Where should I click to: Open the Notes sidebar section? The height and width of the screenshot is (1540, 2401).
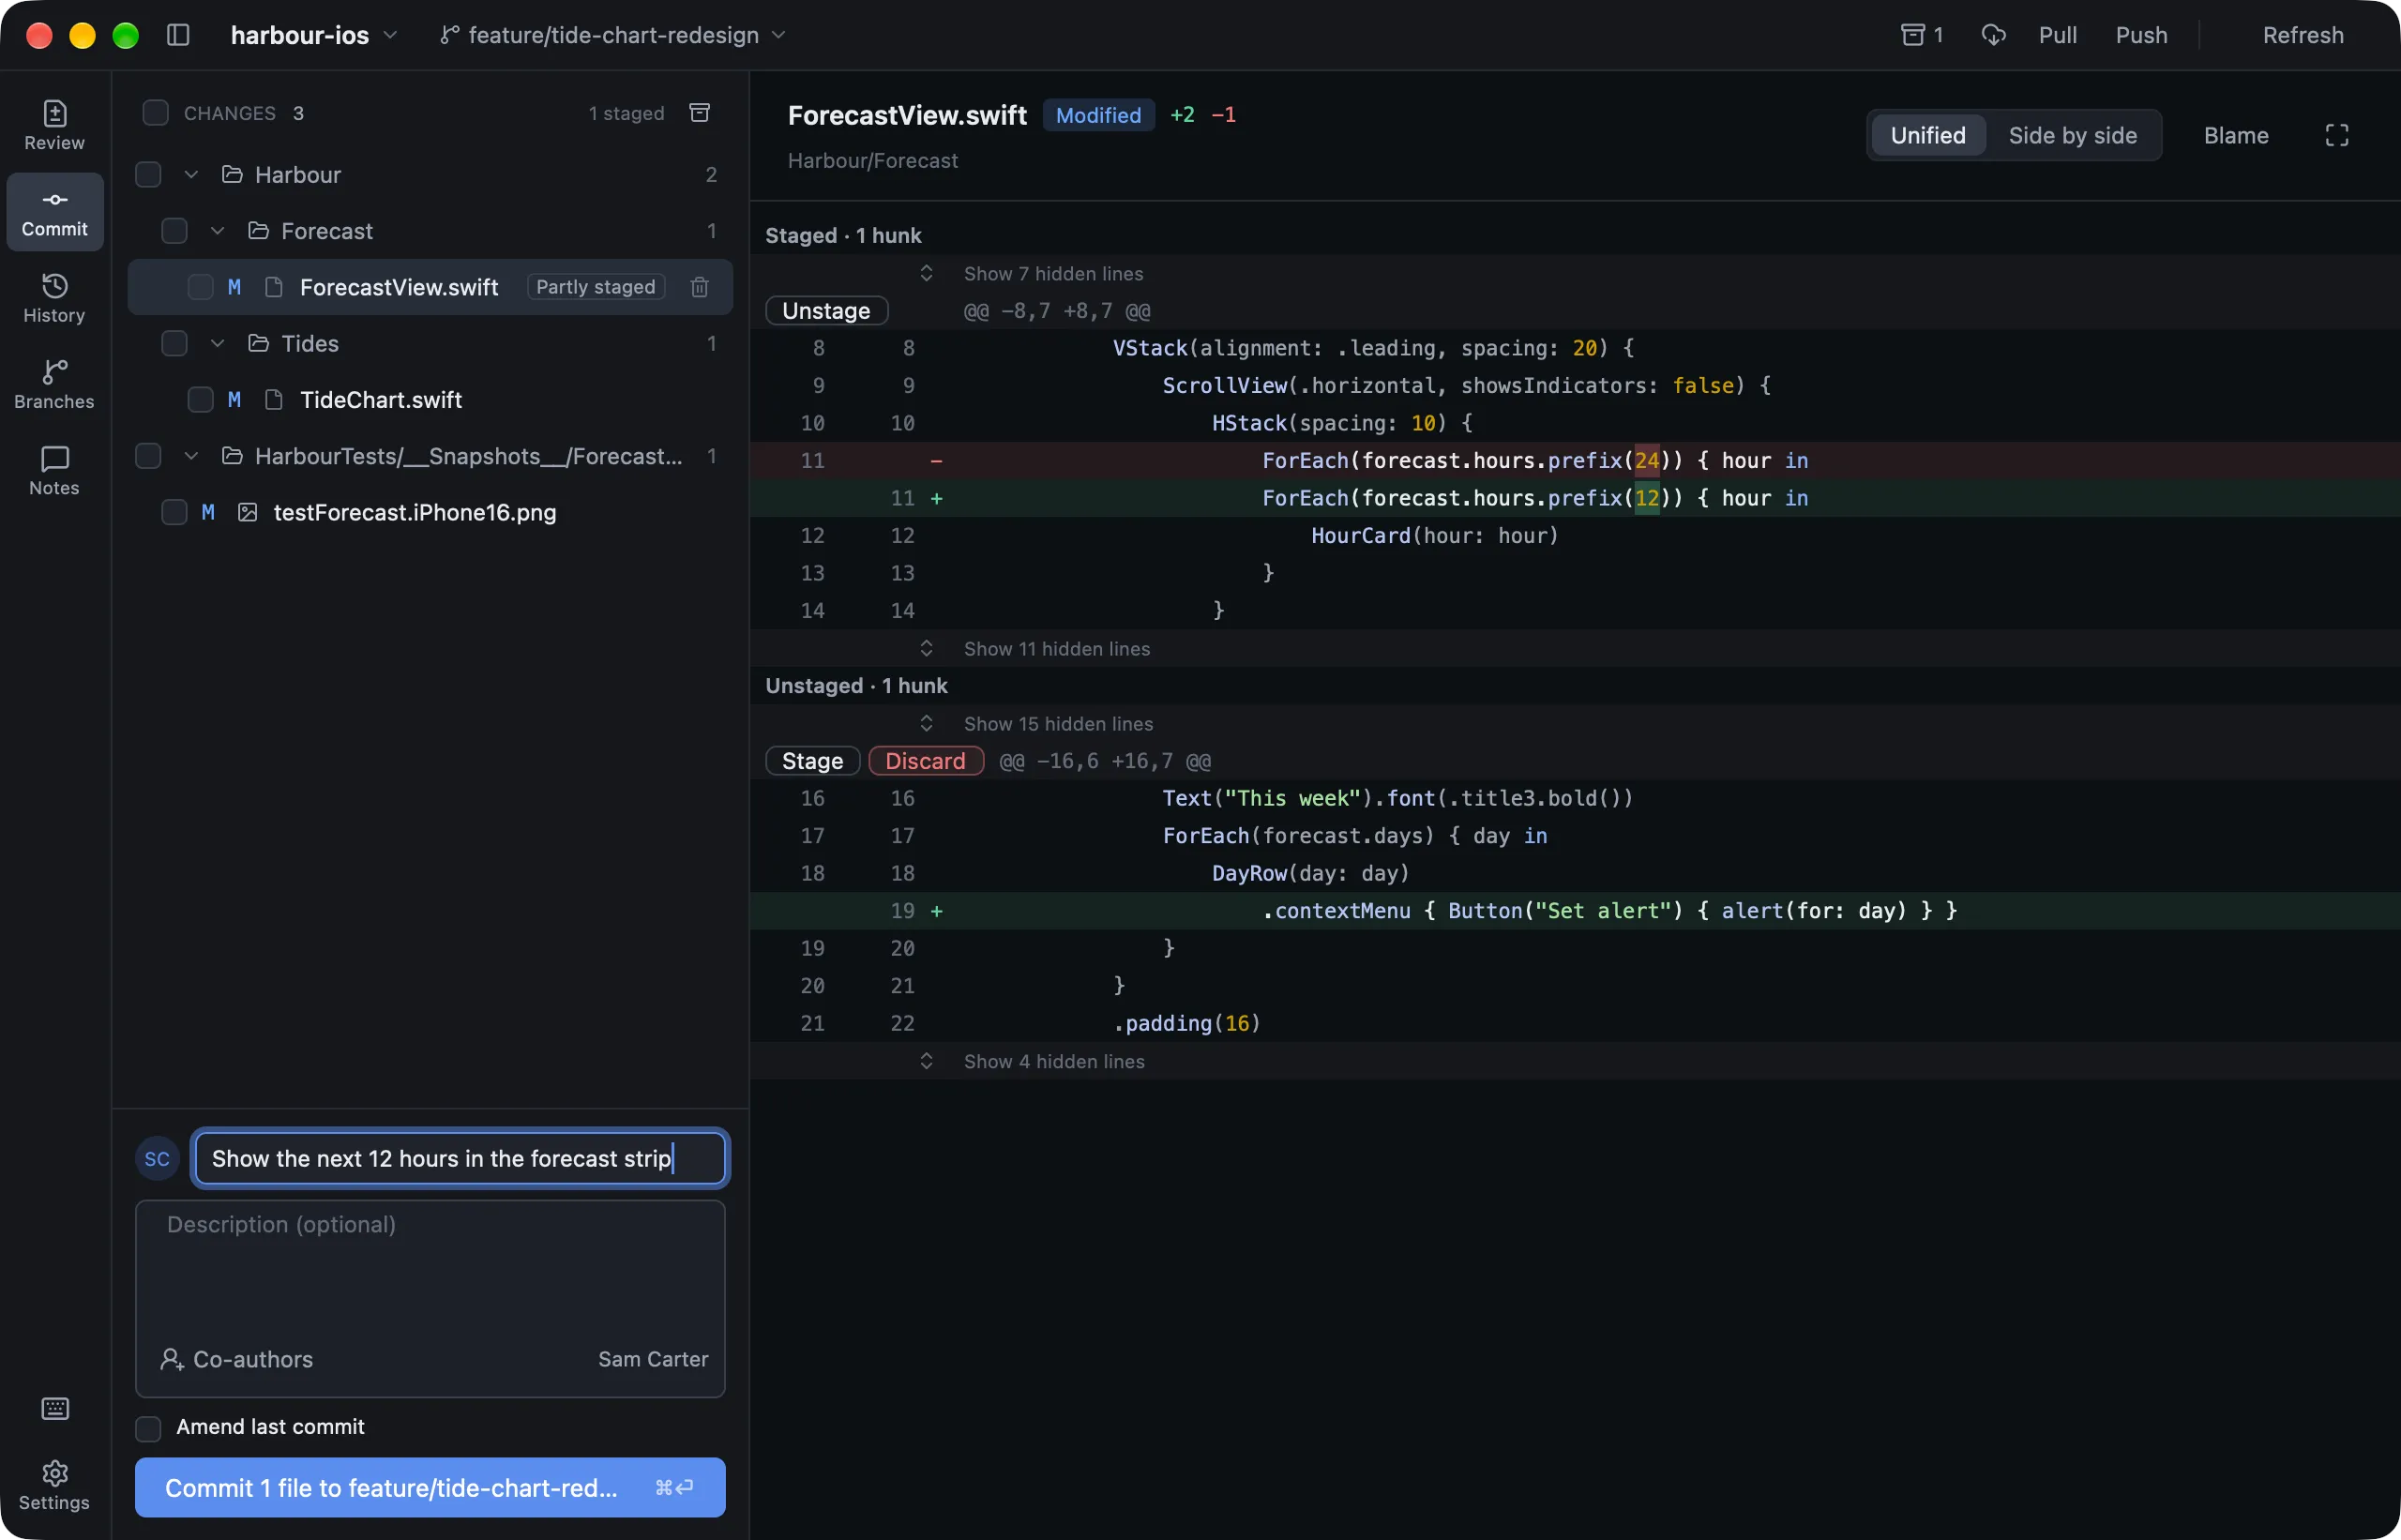(54, 471)
